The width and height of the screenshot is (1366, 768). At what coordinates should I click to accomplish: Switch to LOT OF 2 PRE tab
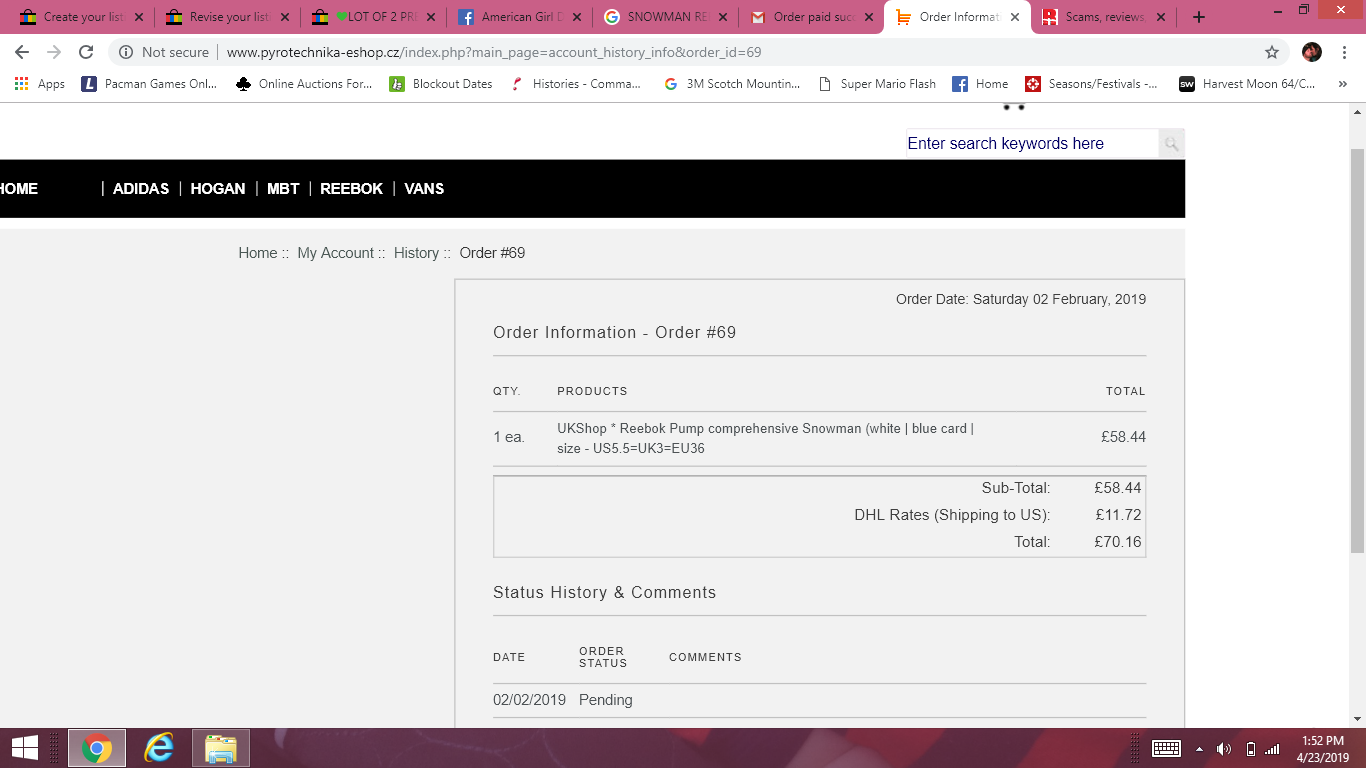(x=374, y=17)
